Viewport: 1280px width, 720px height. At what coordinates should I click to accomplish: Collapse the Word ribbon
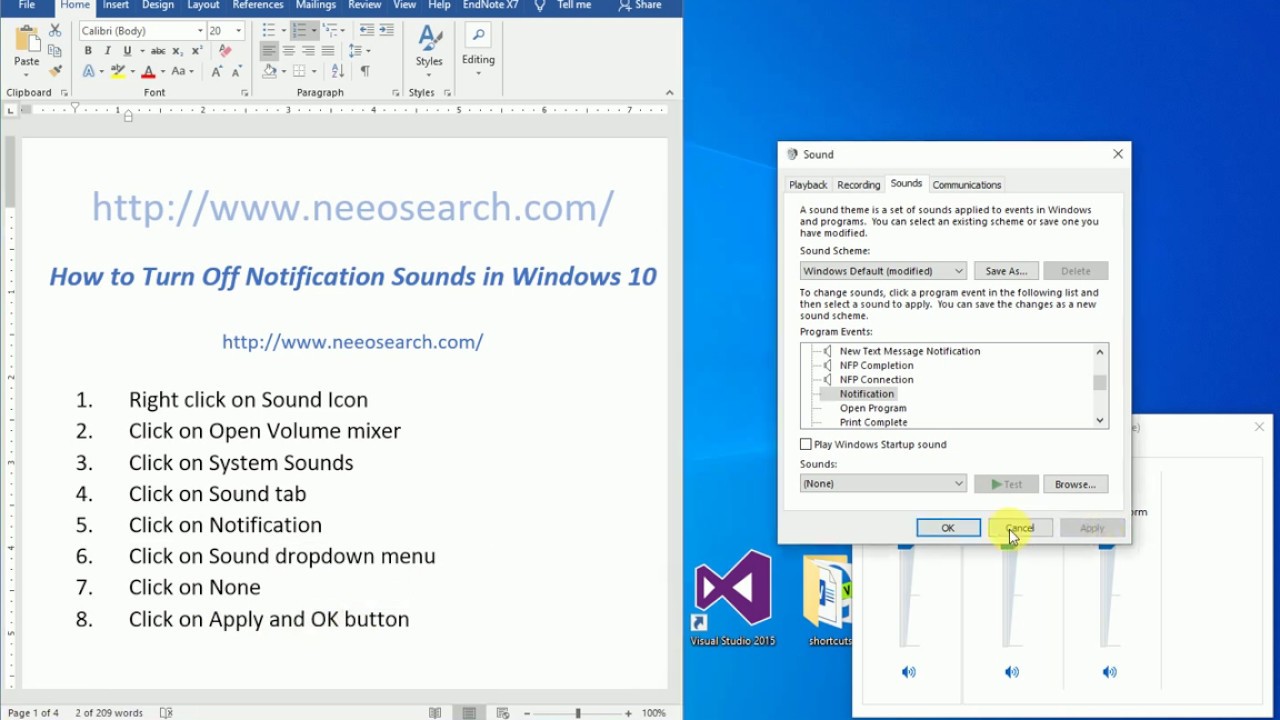coord(669,93)
